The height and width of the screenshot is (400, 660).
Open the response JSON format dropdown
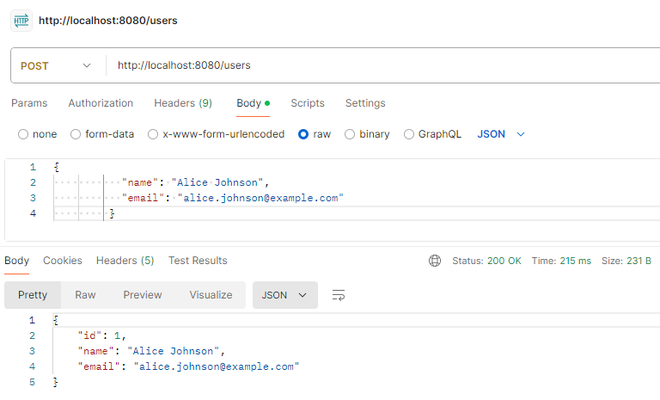coord(285,295)
